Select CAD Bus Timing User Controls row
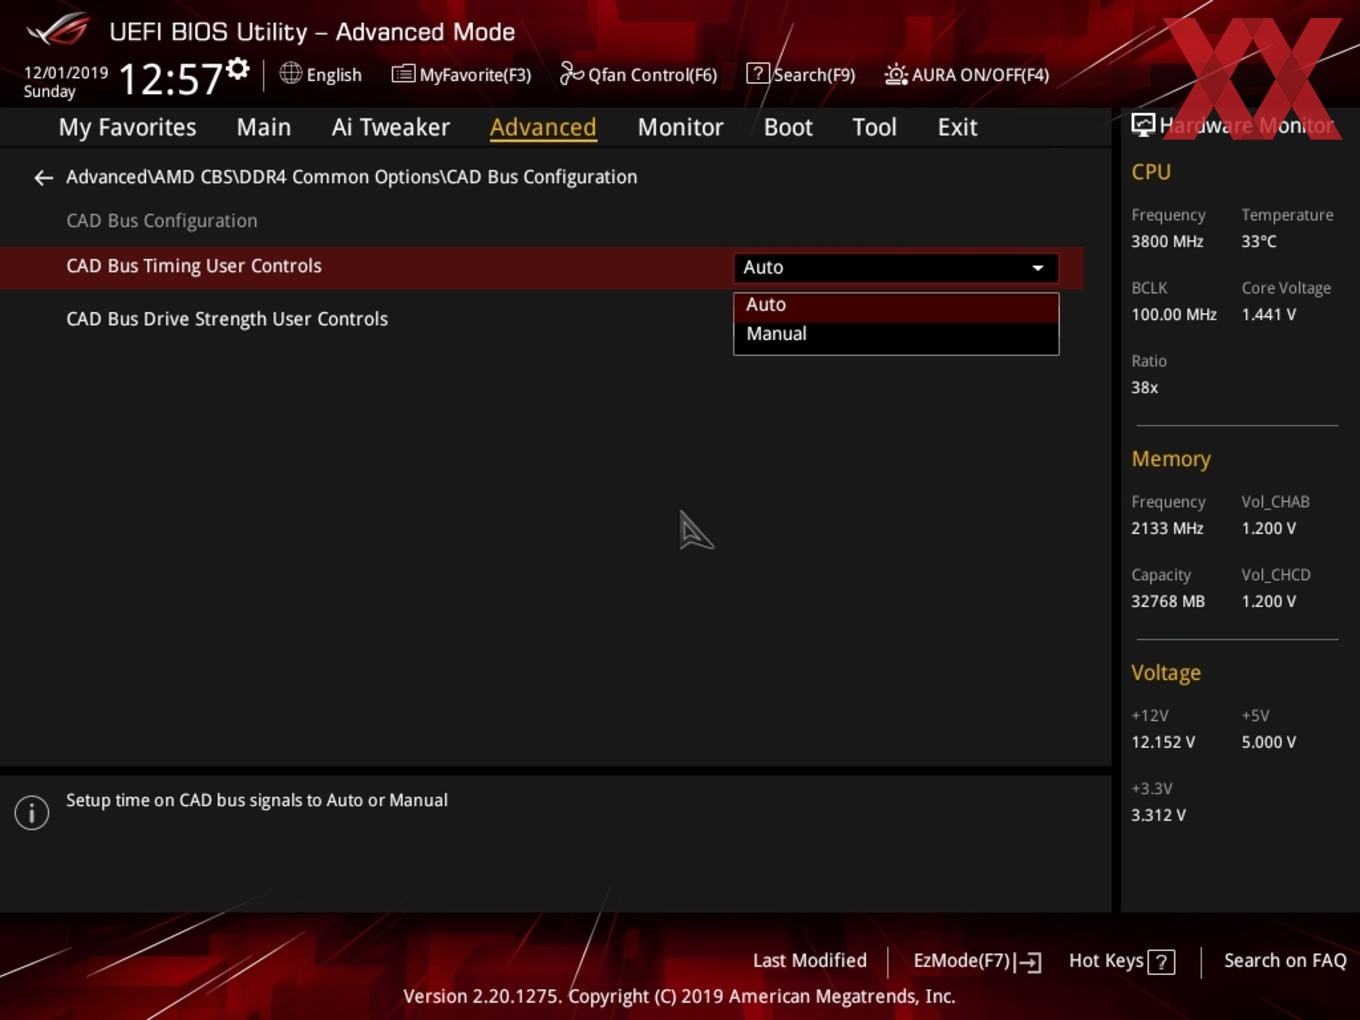1360x1020 pixels. point(541,267)
